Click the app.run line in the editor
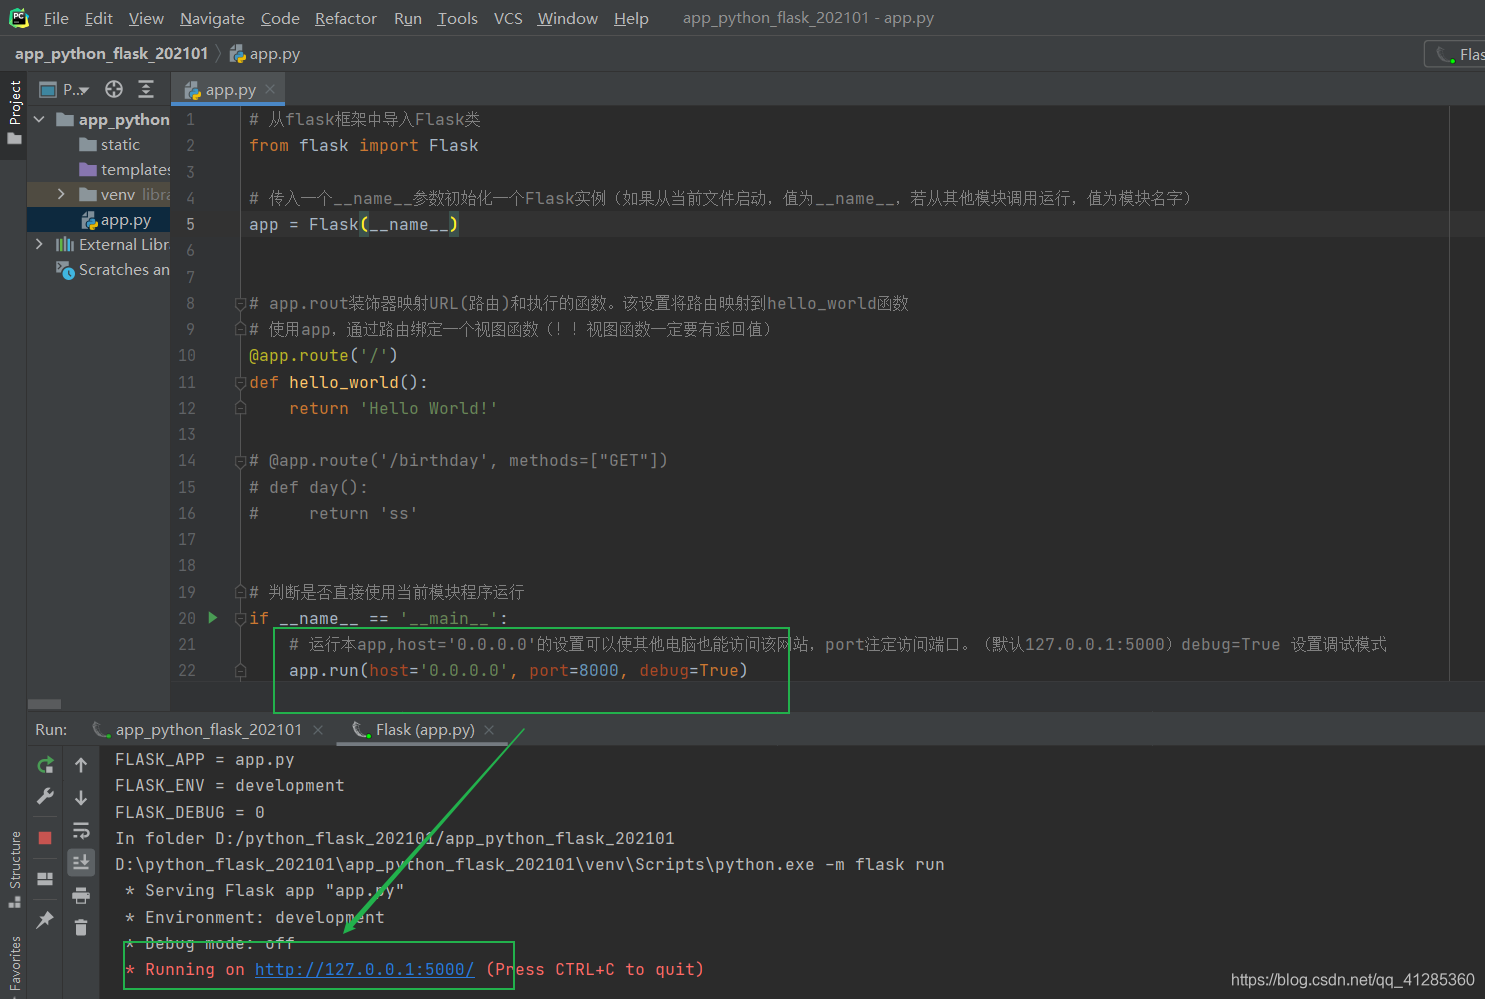This screenshot has width=1485, height=999. 518,670
